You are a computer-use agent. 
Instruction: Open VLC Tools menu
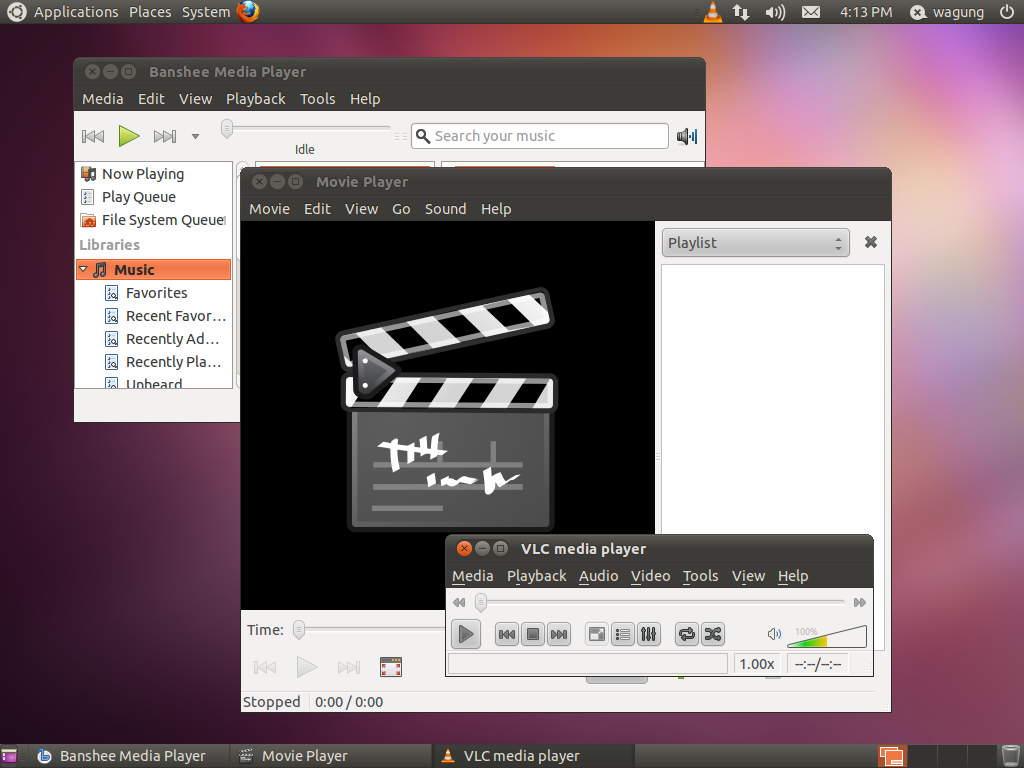(701, 576)
